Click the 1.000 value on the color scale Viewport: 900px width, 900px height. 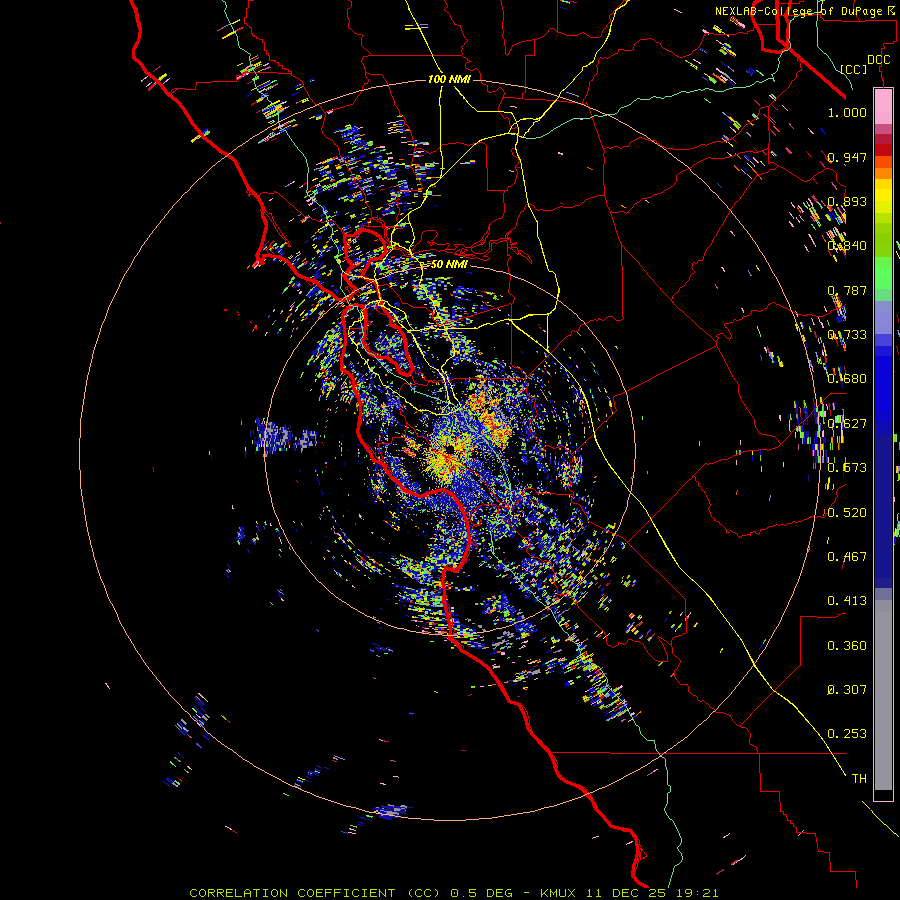pyautogui.click(x=847, y=112)
